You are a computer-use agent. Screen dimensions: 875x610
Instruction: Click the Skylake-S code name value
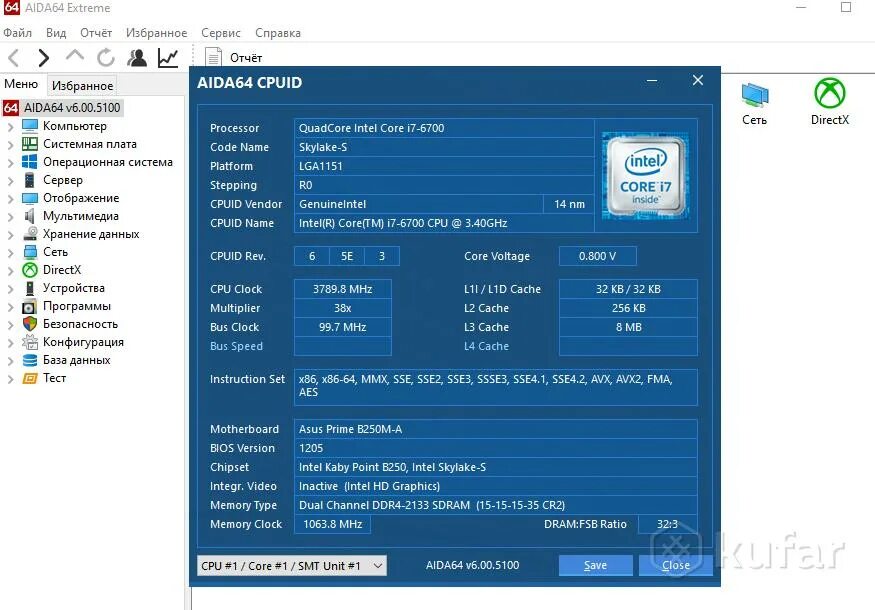(x=444, y=147)
